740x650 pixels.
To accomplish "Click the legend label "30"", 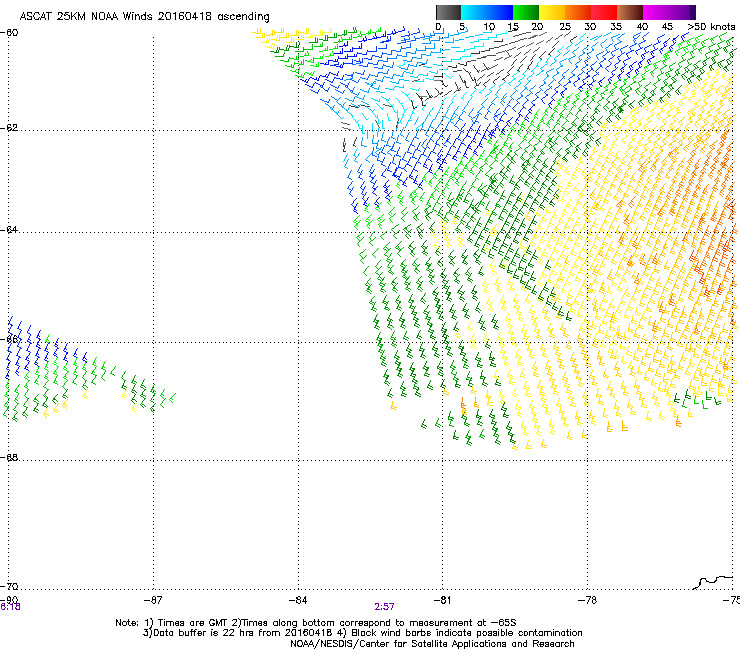I will point(590,27).
